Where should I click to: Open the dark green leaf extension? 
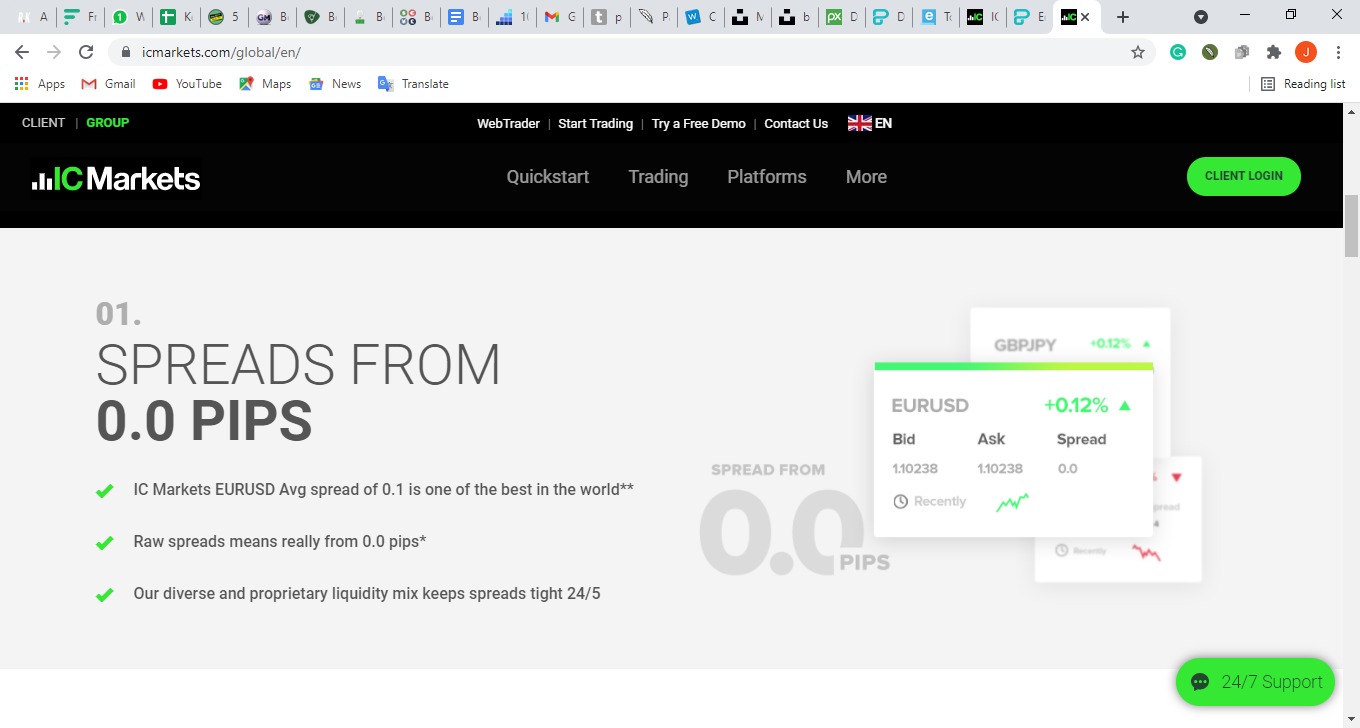click(1210, 52)
